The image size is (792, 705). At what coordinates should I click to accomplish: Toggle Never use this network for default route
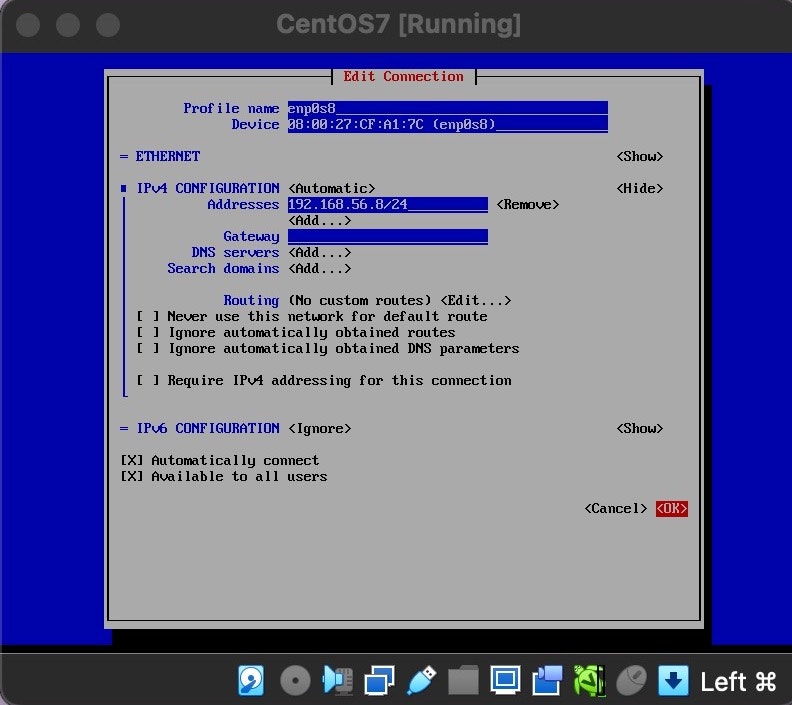[x=312, y=317]
